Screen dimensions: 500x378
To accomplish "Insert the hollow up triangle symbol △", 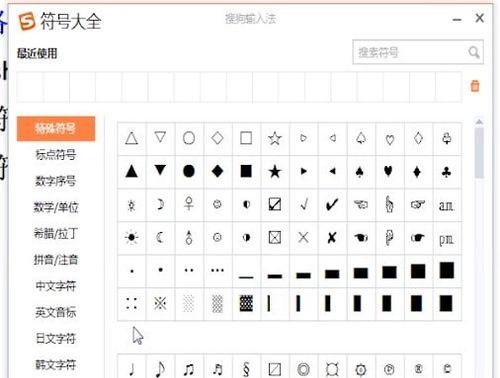I will (132, 138).
